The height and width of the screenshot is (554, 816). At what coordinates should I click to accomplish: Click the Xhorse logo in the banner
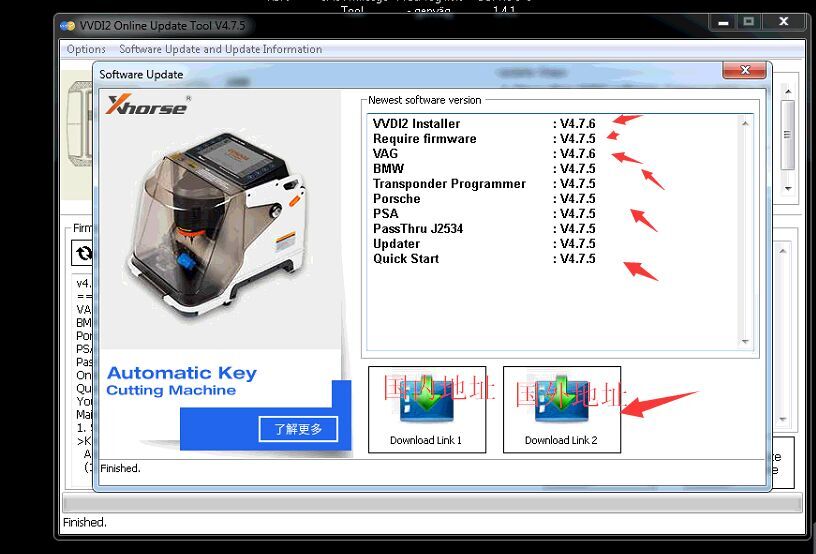(146, 104)
